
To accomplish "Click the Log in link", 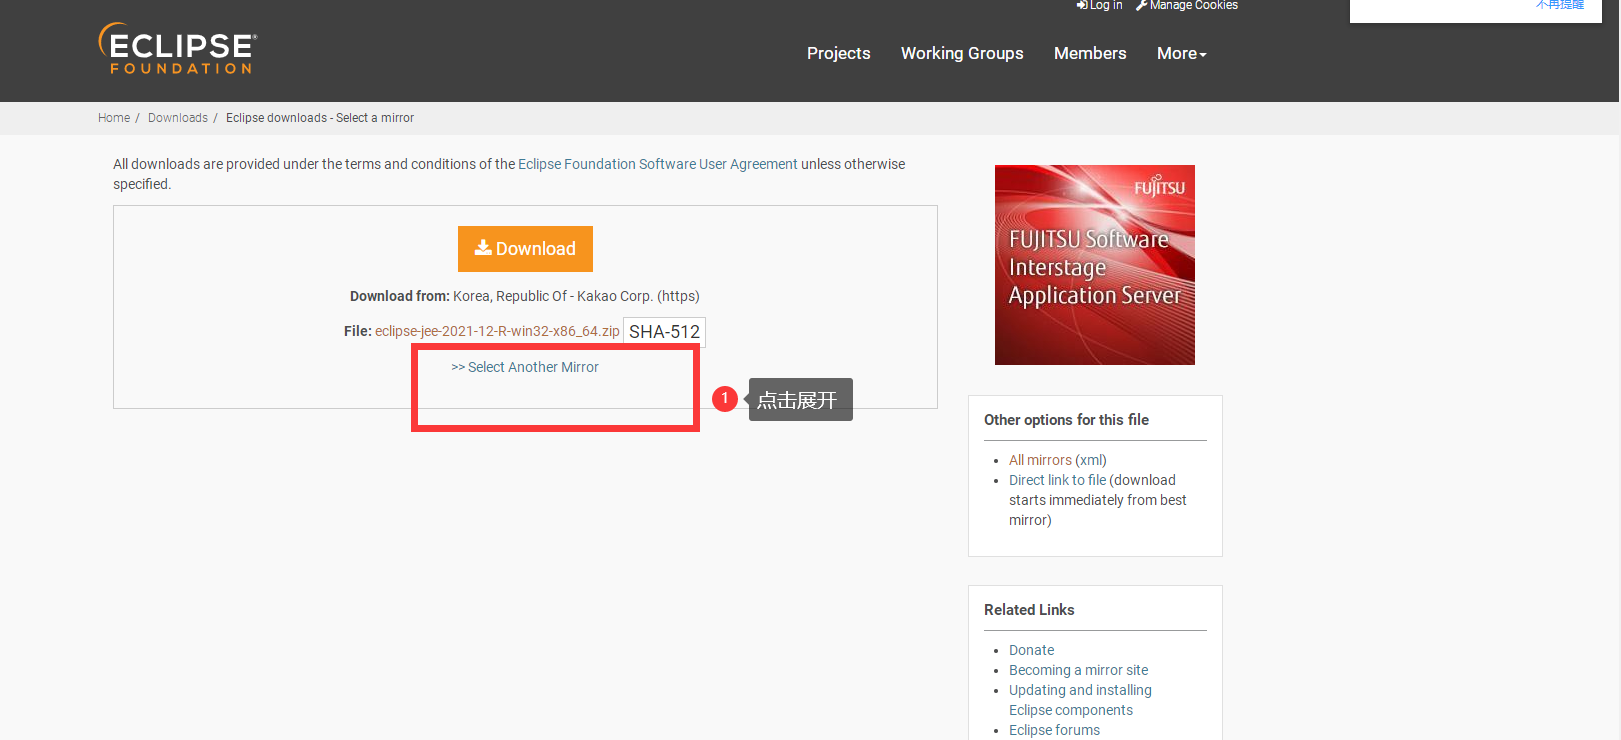I will [1100, 5].
